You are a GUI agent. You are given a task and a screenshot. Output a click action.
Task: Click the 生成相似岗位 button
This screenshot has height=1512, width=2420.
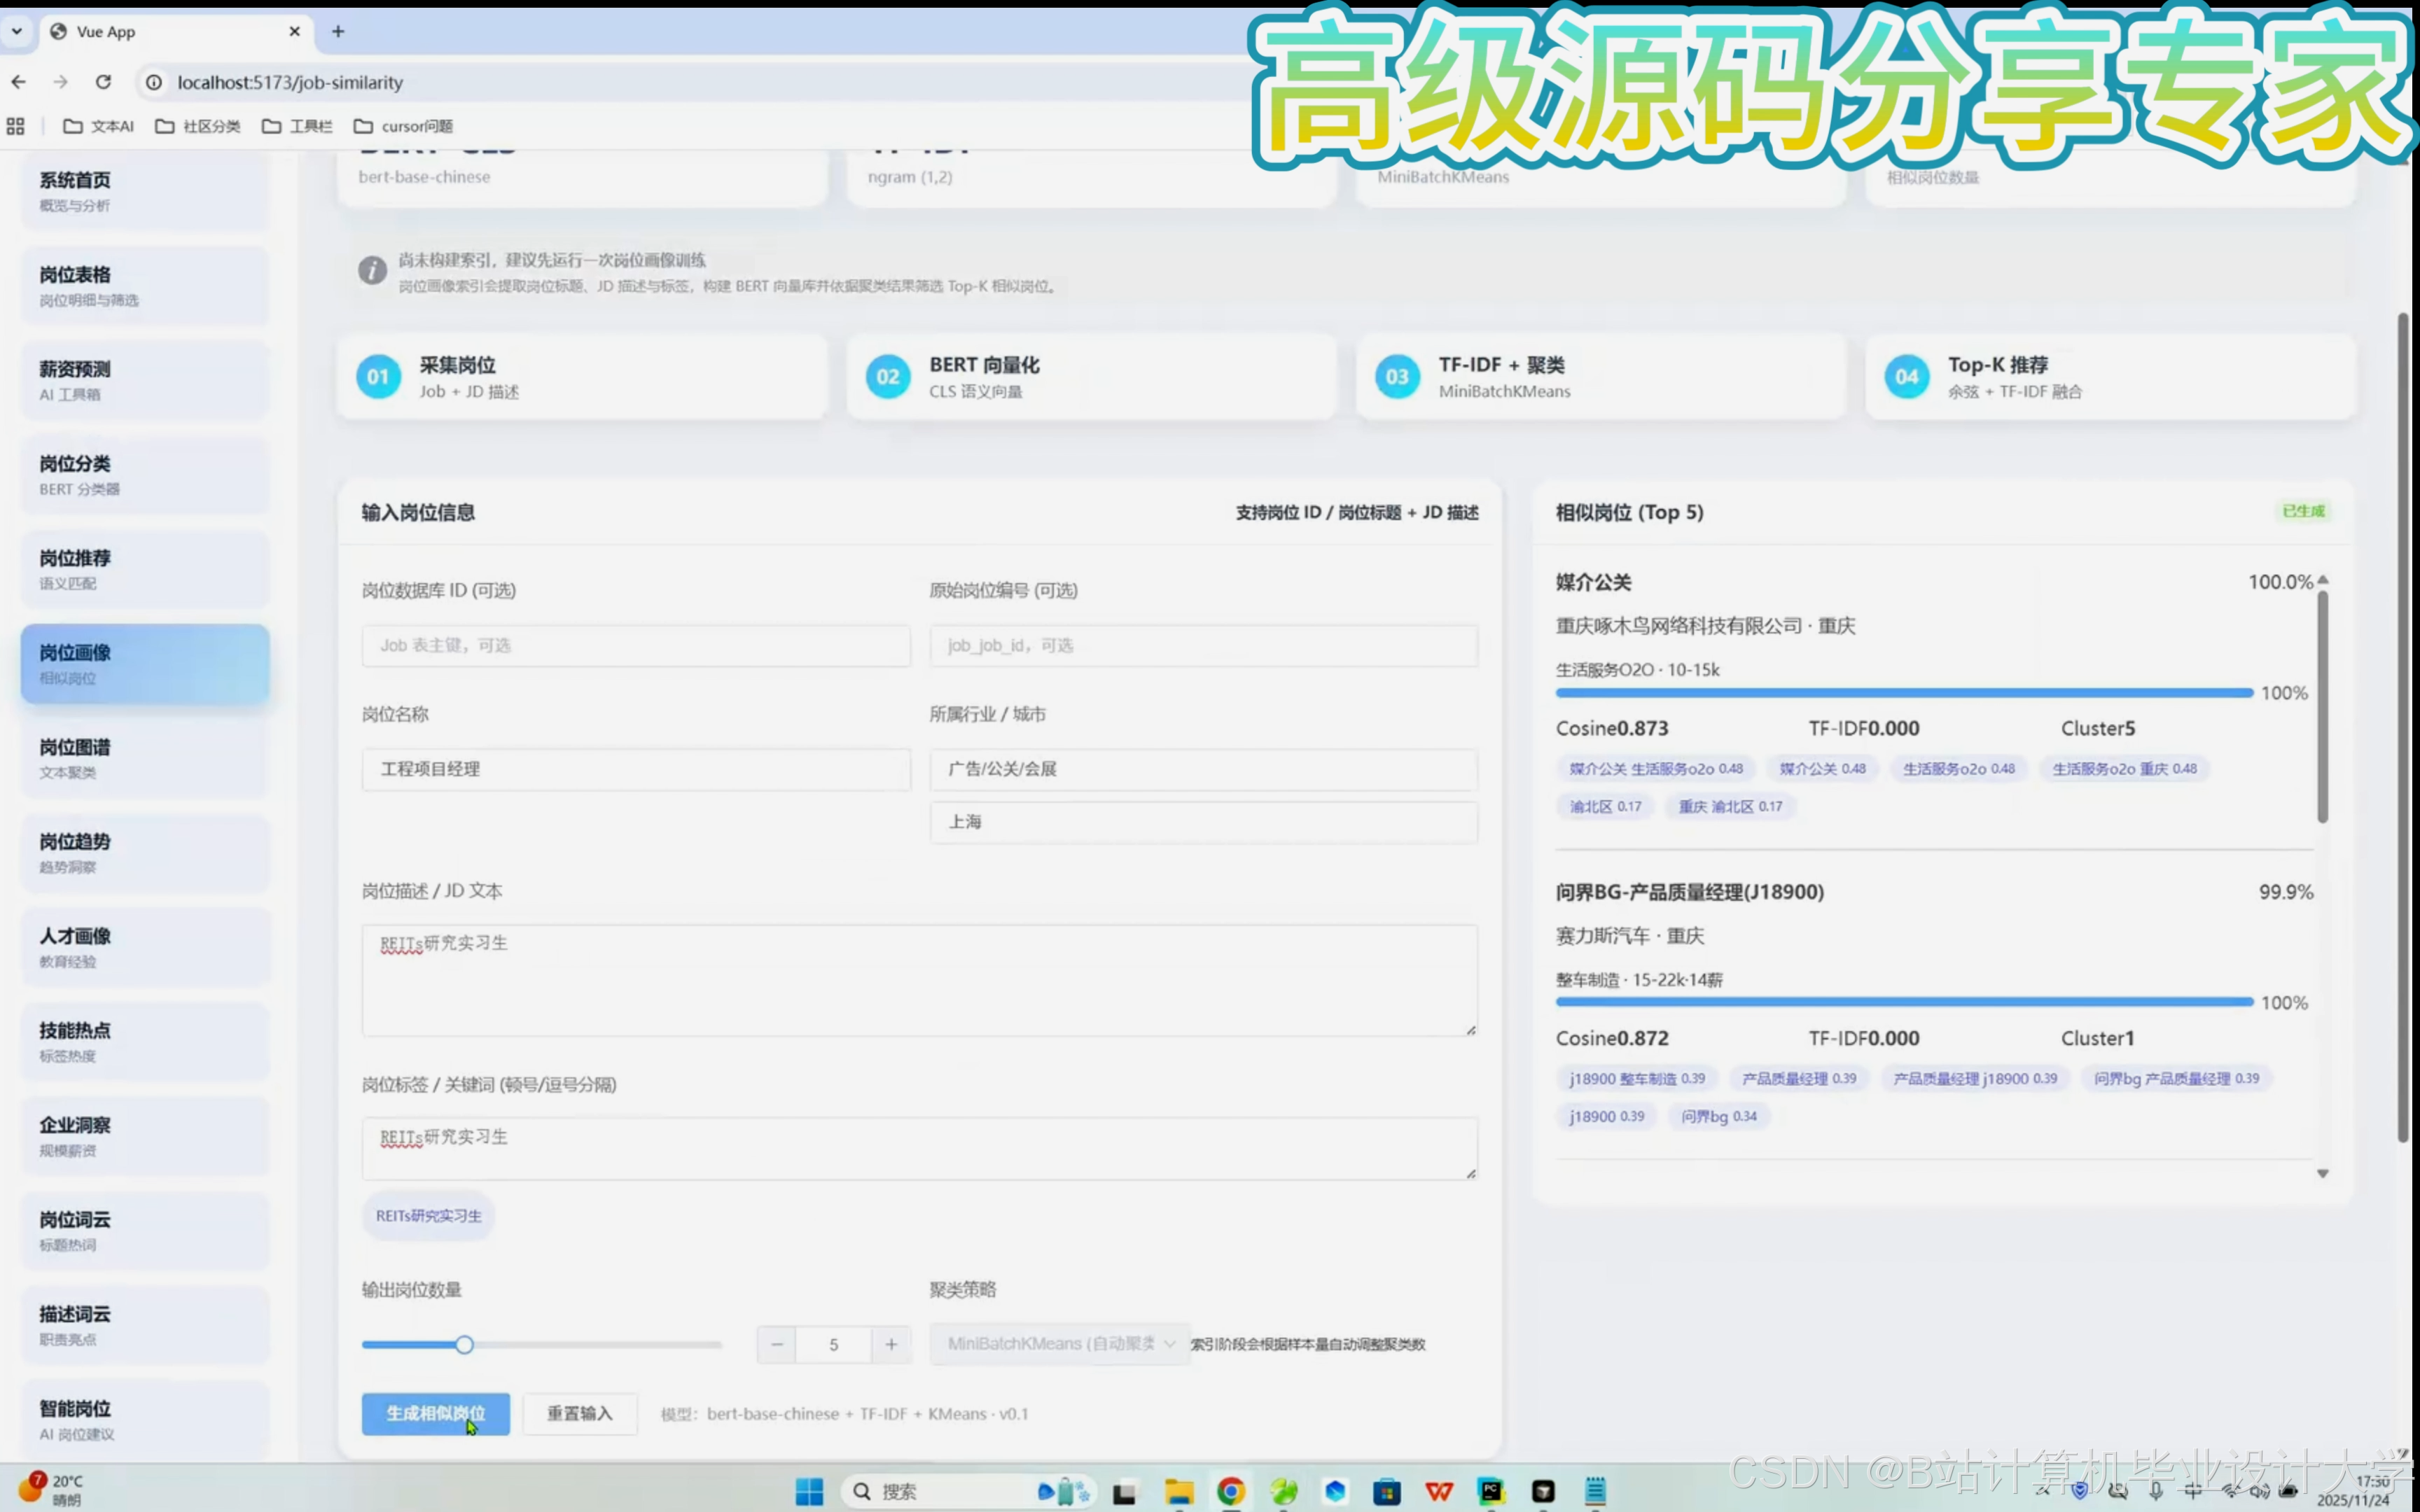point(435,1413)
